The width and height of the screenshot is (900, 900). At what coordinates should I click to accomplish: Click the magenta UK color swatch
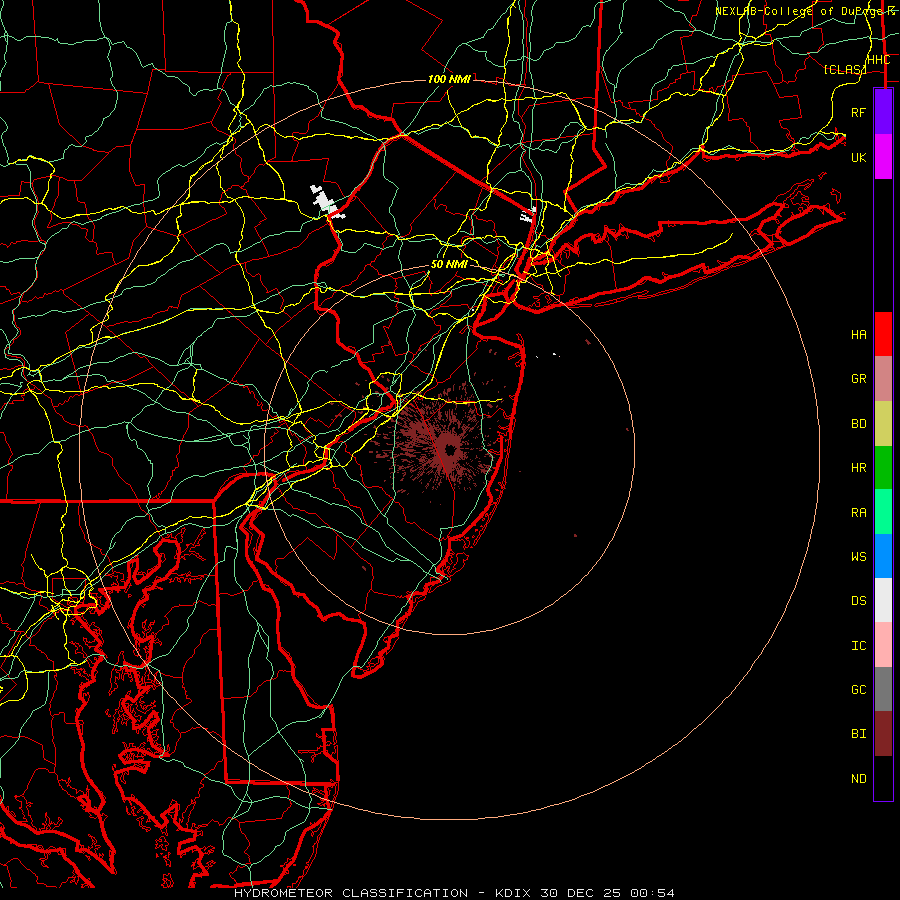(883, 157)
